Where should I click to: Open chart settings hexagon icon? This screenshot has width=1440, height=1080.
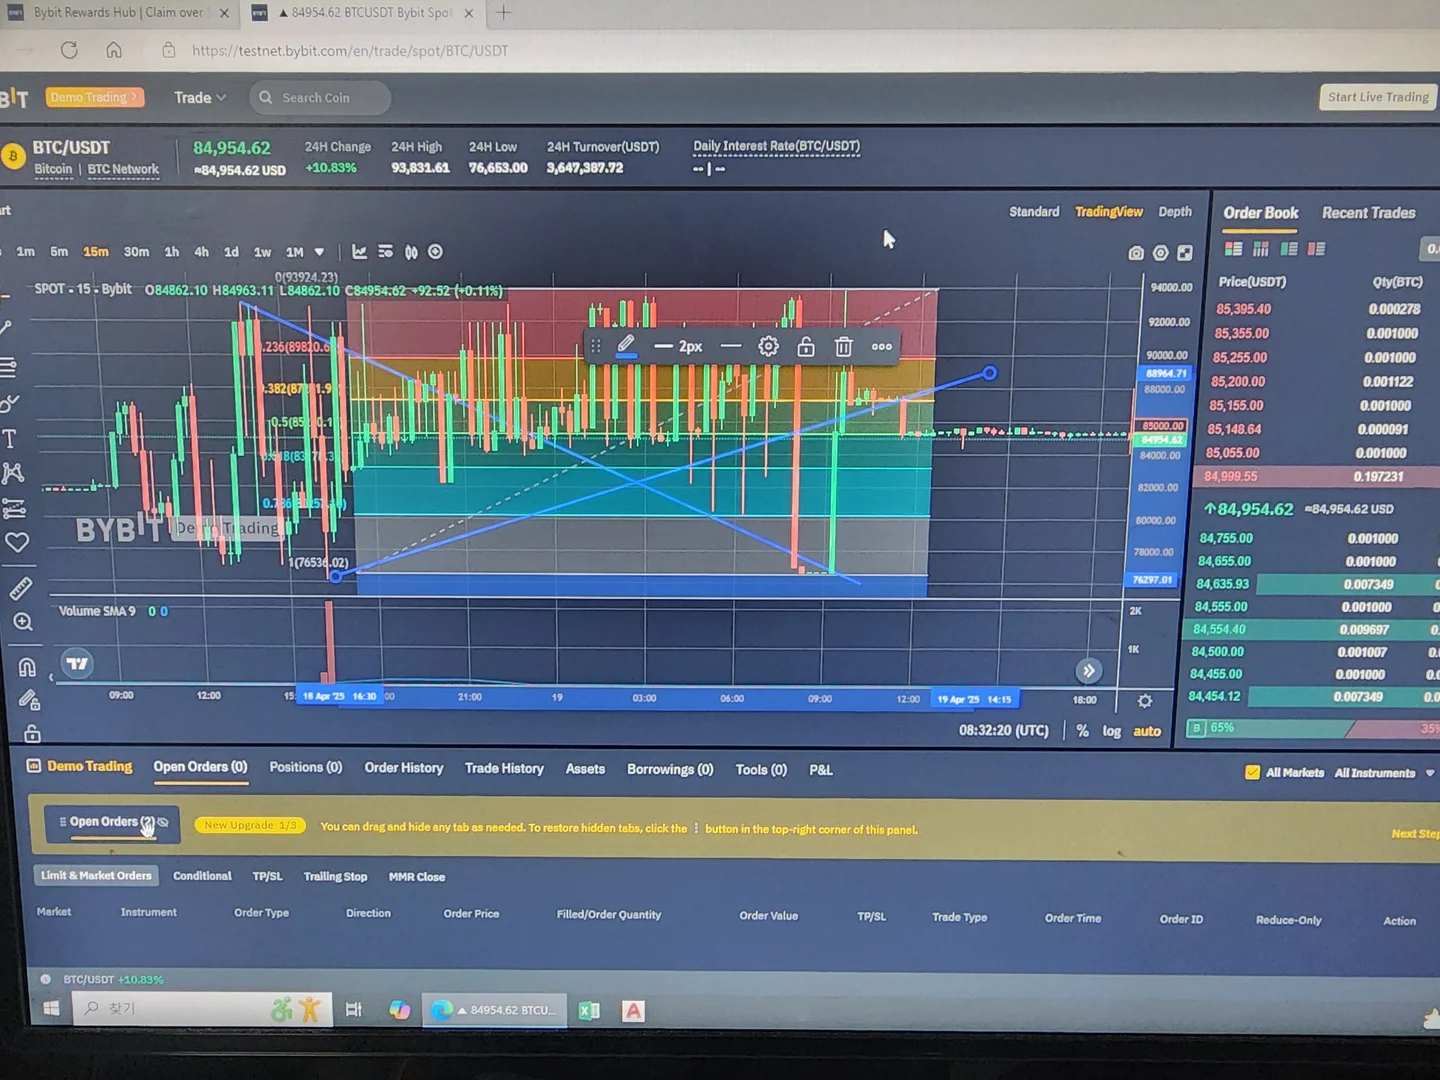1160,253
